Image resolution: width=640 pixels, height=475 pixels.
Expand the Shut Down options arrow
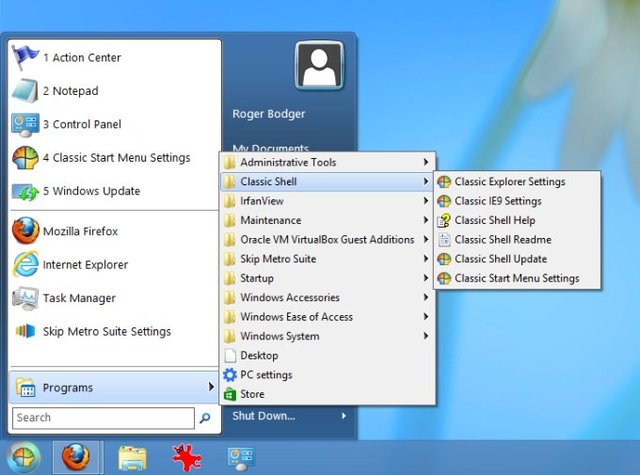click(344, 416)
